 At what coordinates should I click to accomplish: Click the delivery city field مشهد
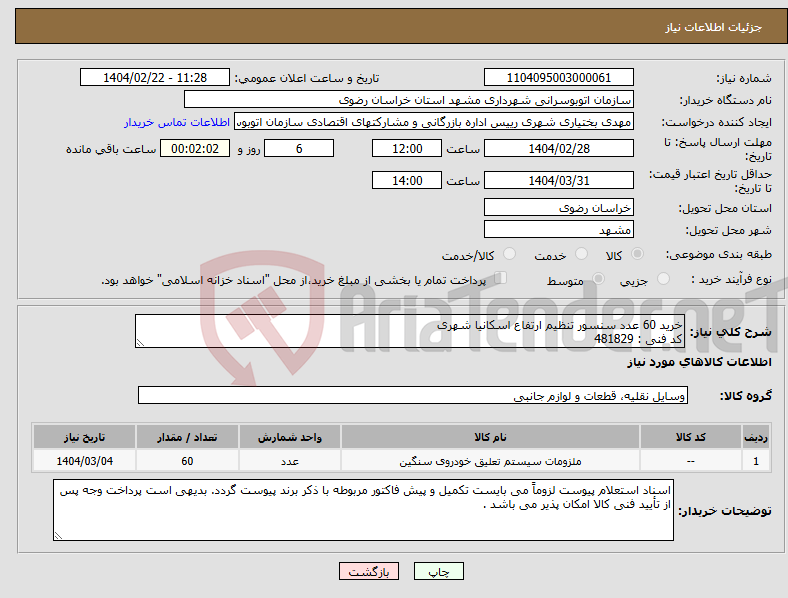(558, 229)
